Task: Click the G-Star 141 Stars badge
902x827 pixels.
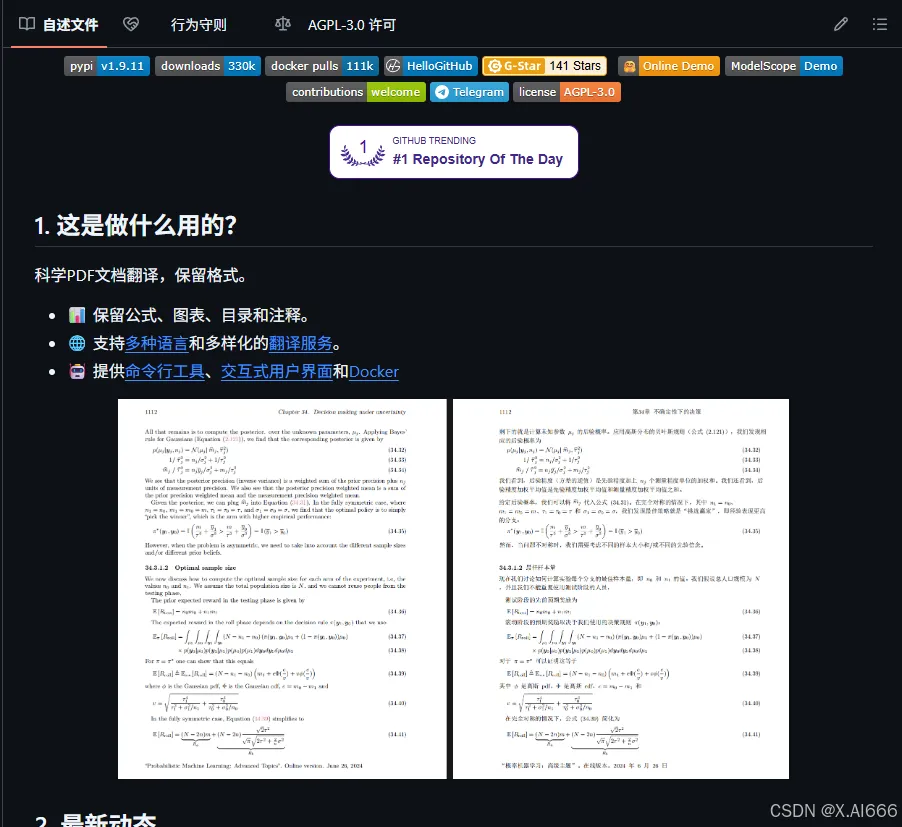Action: [x=544, y=66]
